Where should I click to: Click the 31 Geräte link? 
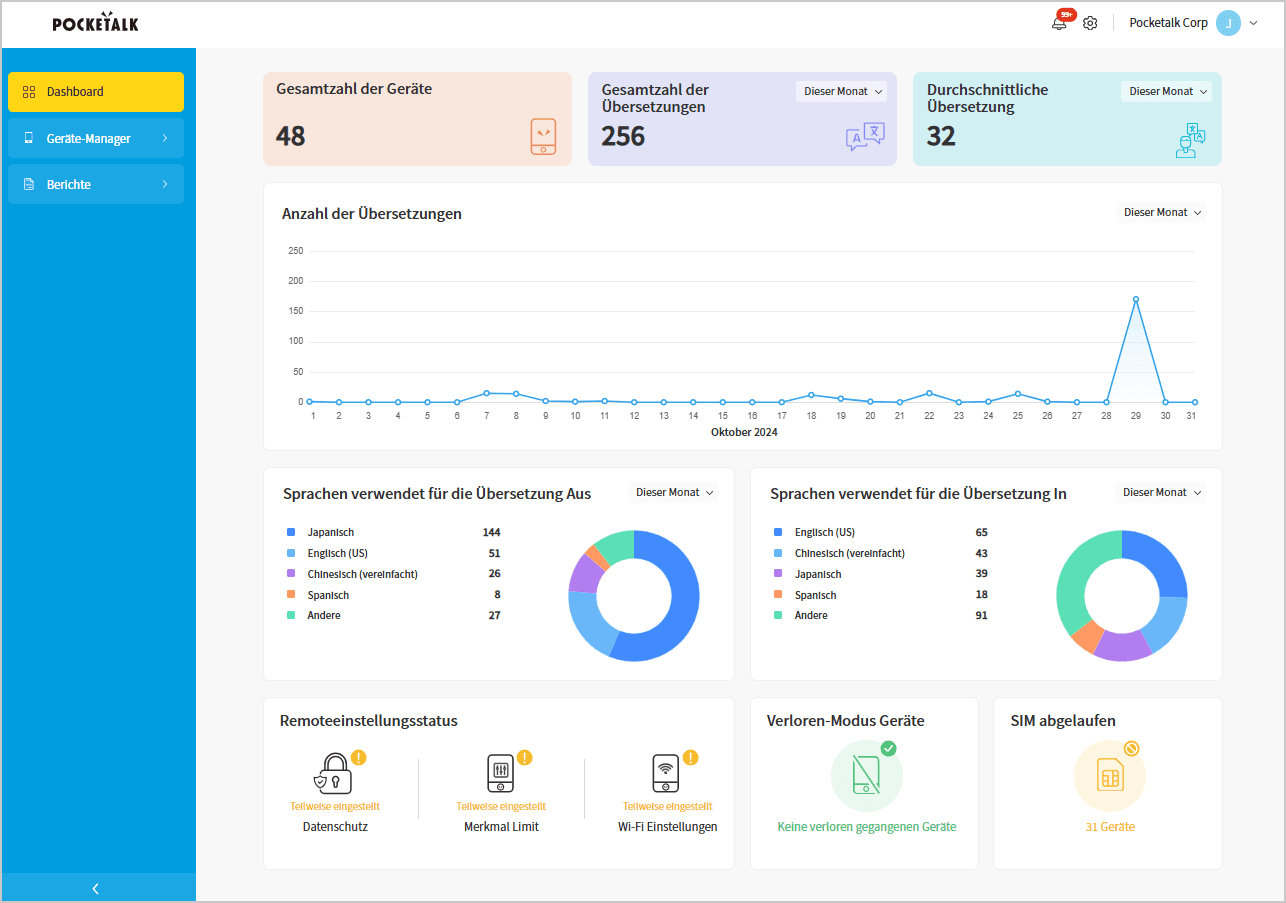coord(1110,827)
